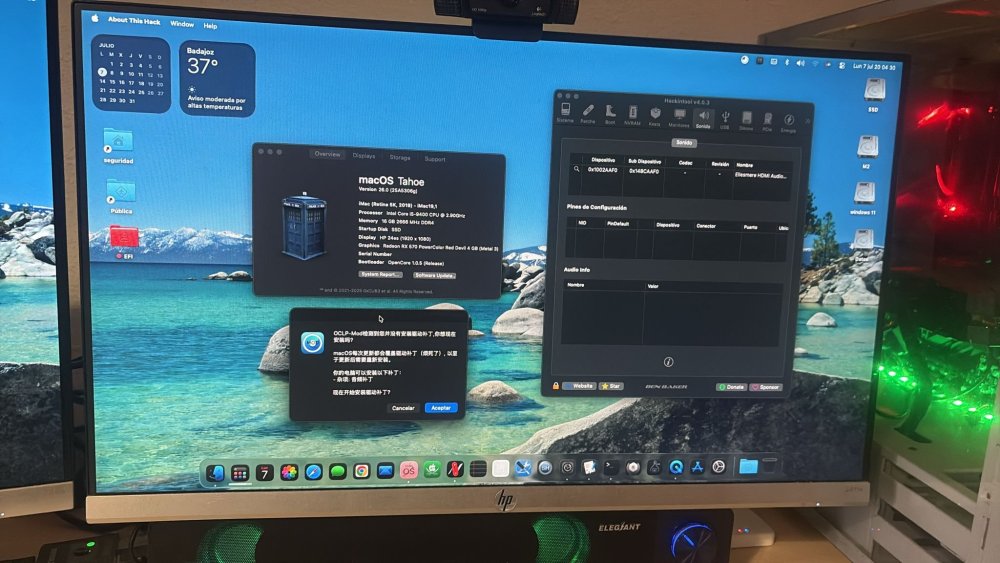The height and width of the screenshot is (563, 1000).
Task: Click Aceptar in the OCLP-Mod dialog
Action: click(441, 407)
